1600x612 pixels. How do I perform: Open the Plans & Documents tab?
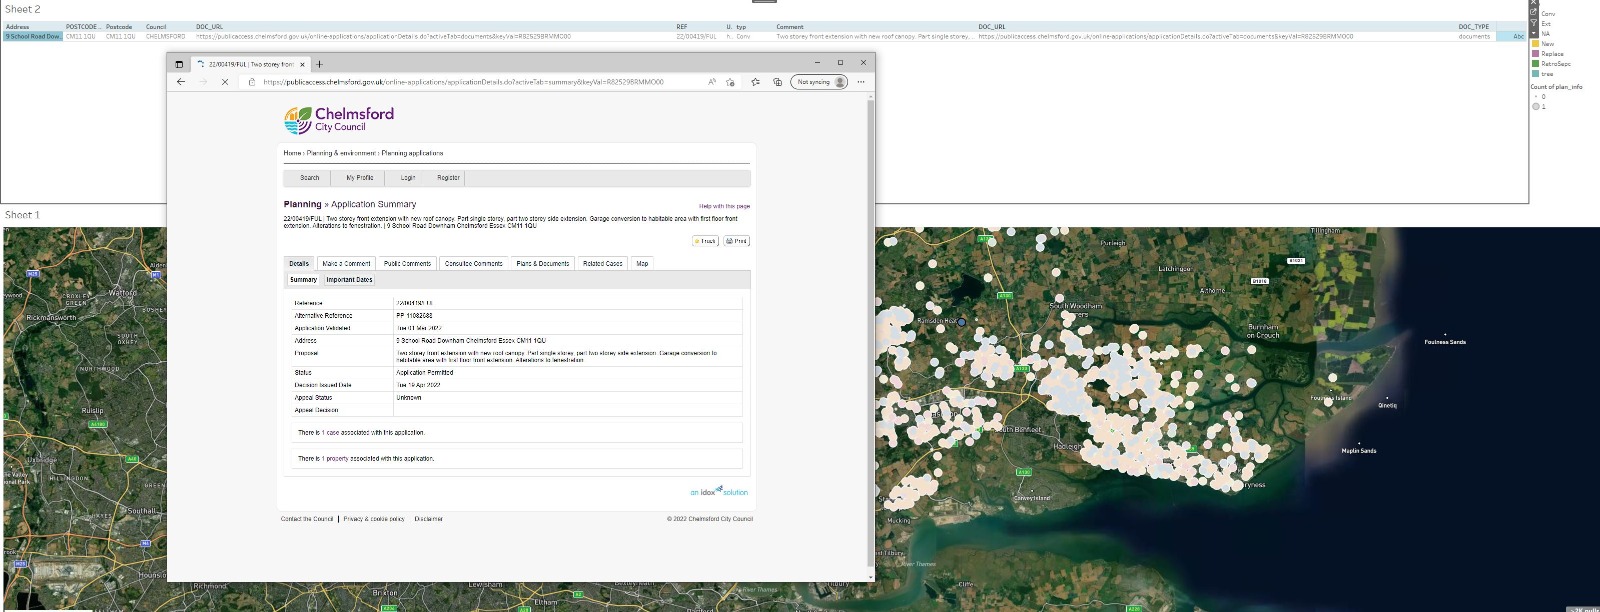(542, 264)
